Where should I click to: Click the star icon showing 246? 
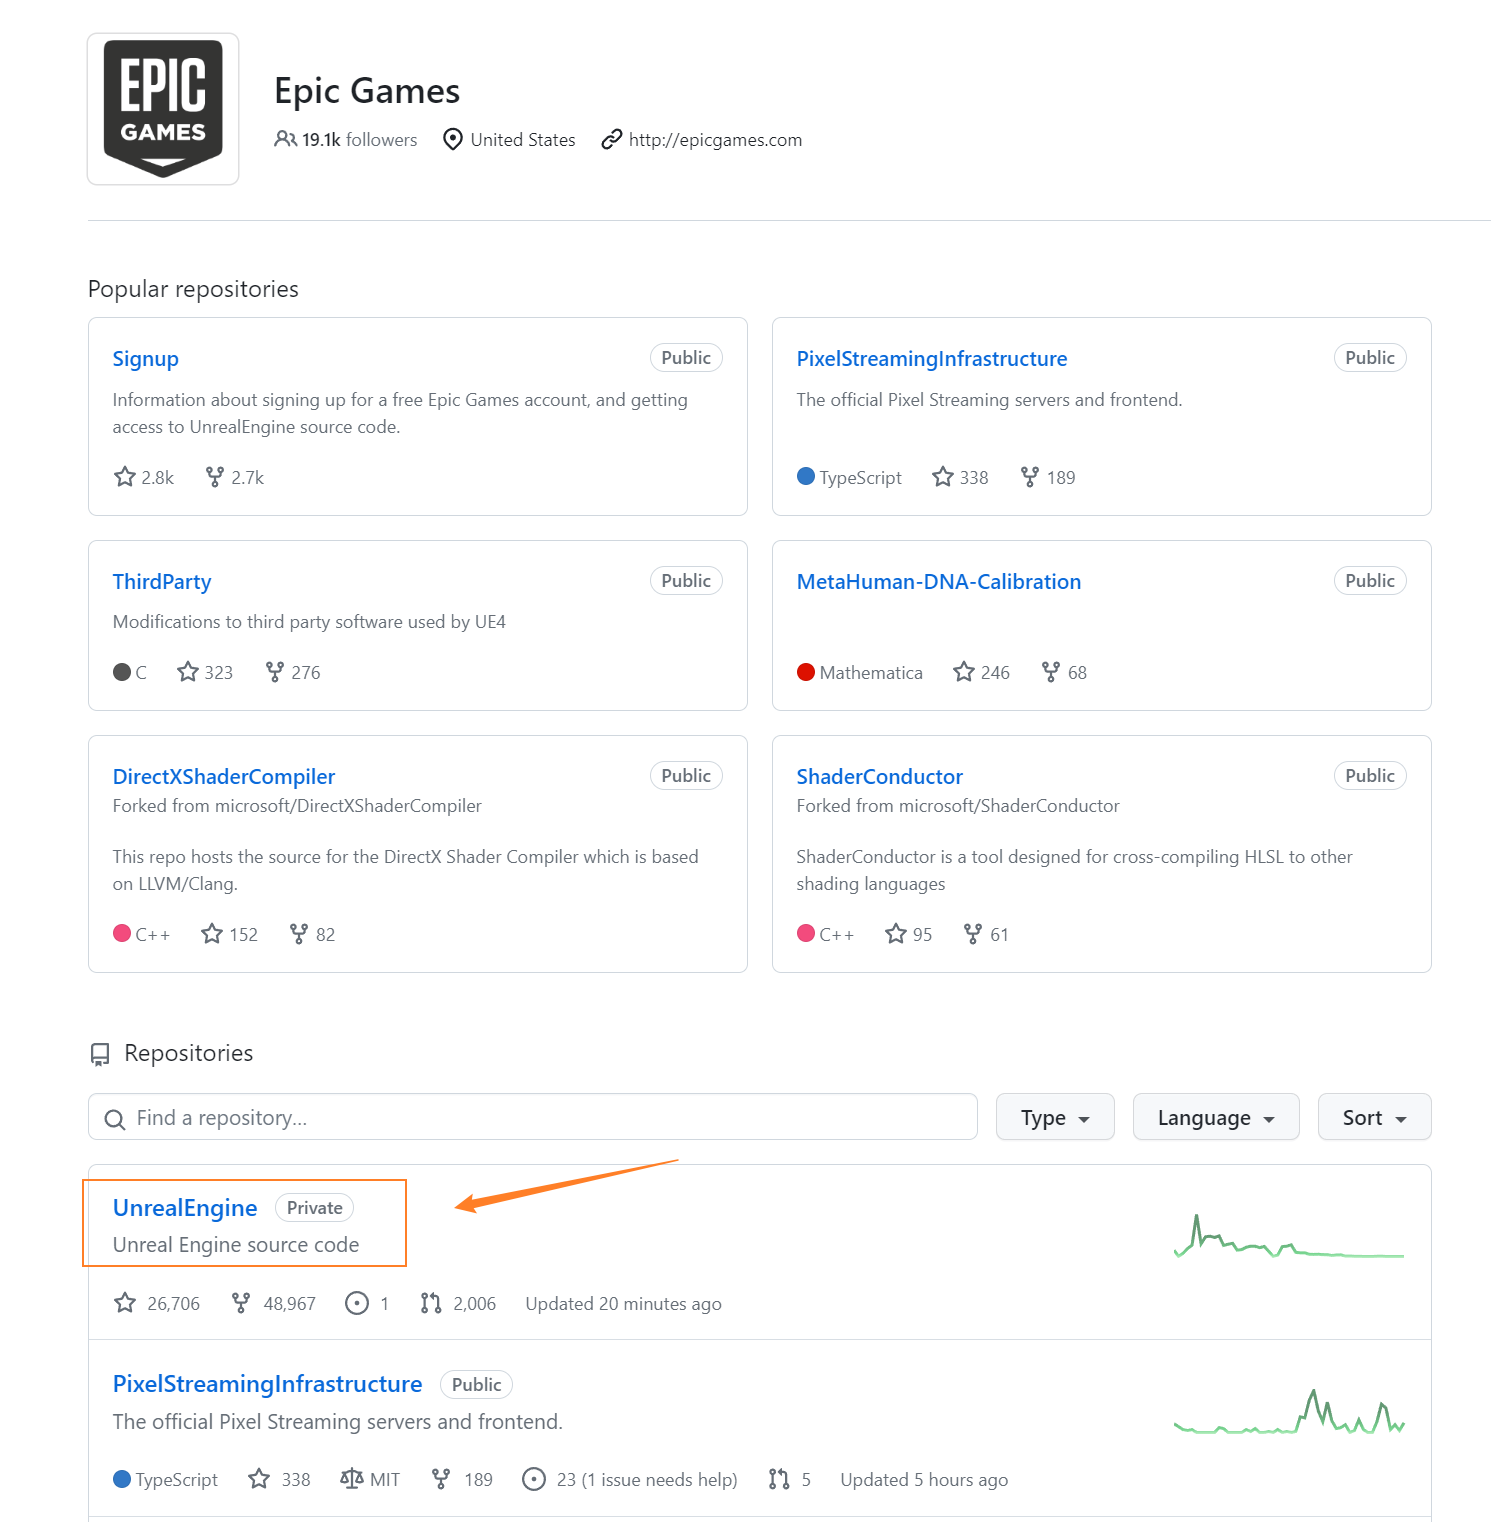[964, 672]
